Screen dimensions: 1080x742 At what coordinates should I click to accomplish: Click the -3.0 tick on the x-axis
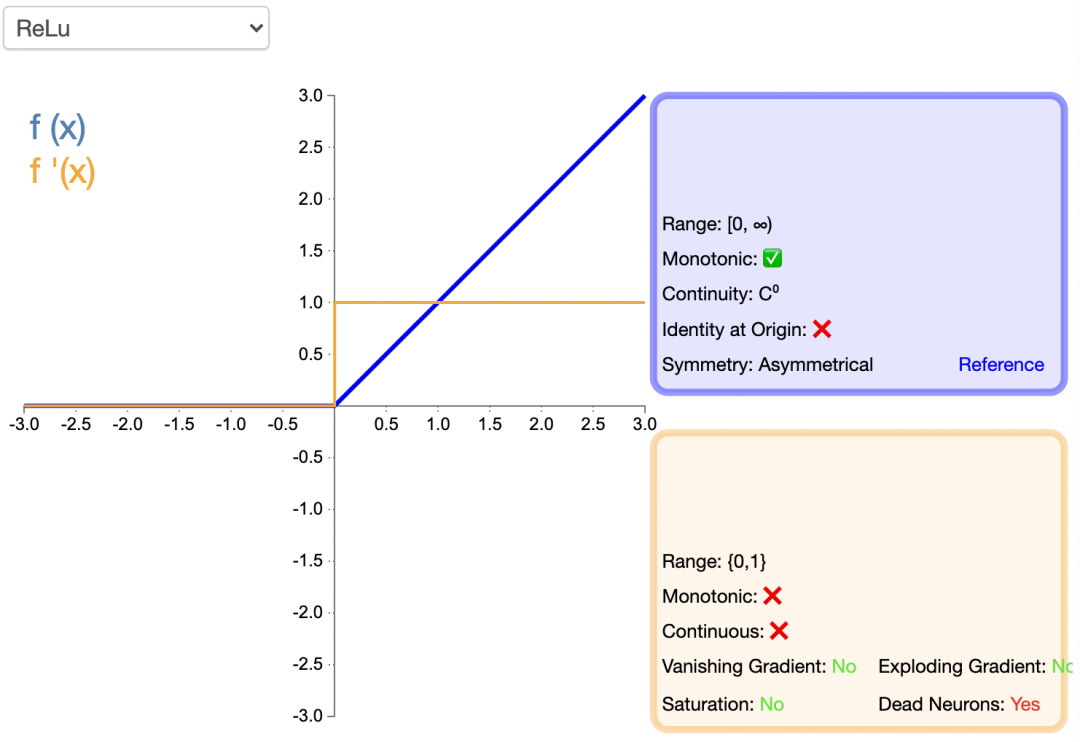24,424
